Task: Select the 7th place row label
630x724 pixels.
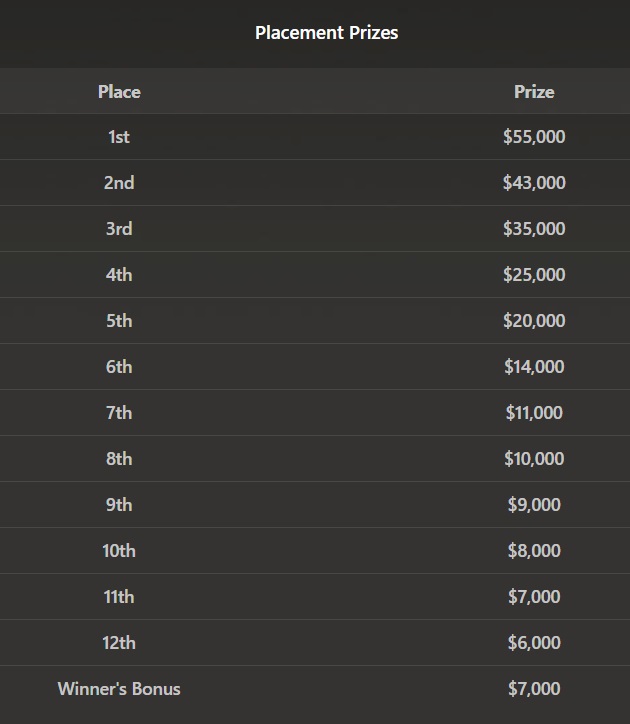Action: (119, 413)
